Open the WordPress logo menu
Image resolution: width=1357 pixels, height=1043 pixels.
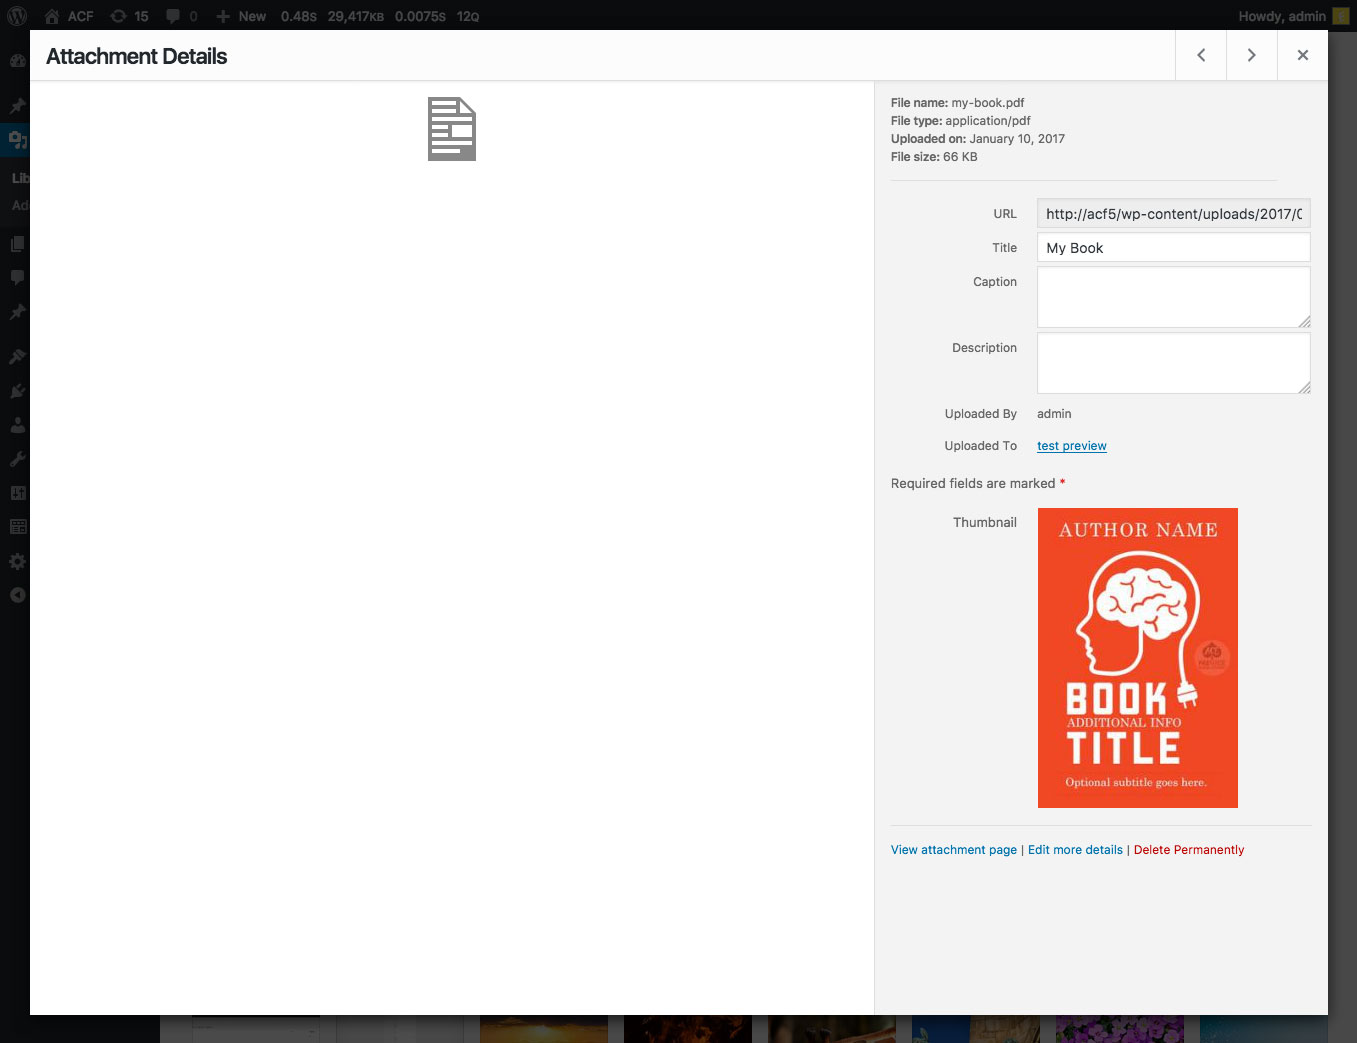tap(17, 16)
